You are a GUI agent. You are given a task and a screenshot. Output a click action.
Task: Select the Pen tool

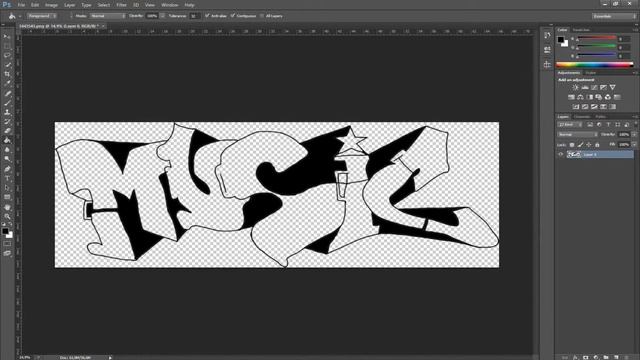pos(7,169)
